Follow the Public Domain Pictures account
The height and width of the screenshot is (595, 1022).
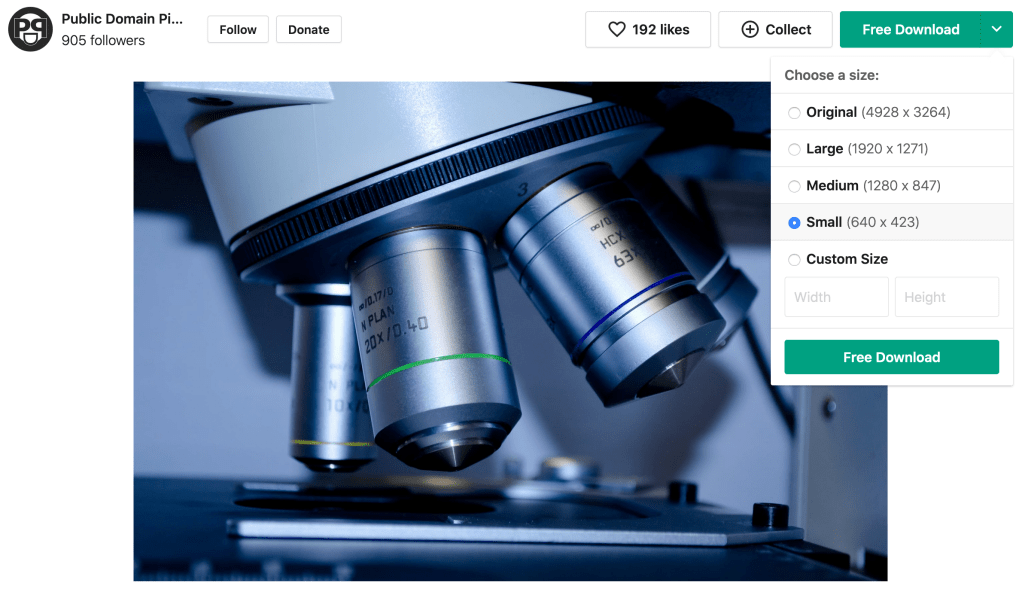pos(238,30)
